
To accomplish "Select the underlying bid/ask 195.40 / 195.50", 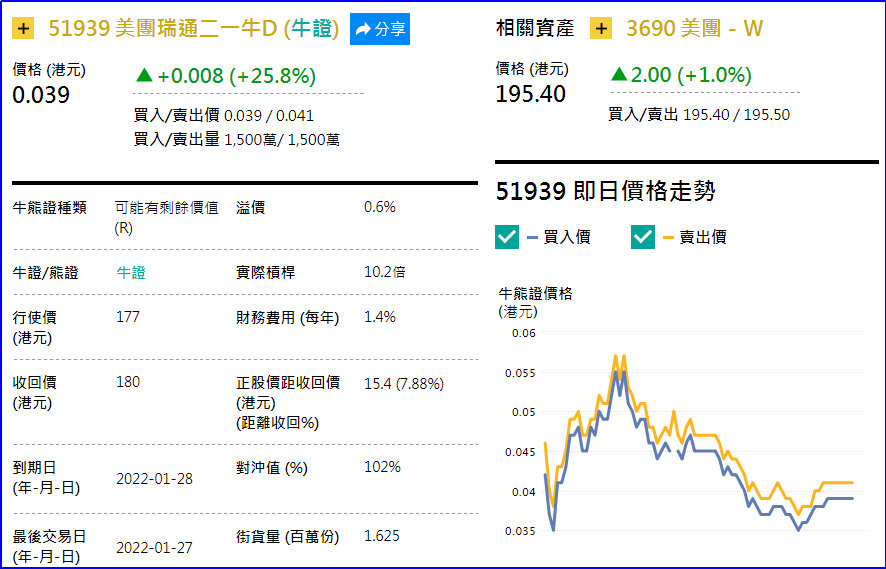I will (x=736, y=115).
